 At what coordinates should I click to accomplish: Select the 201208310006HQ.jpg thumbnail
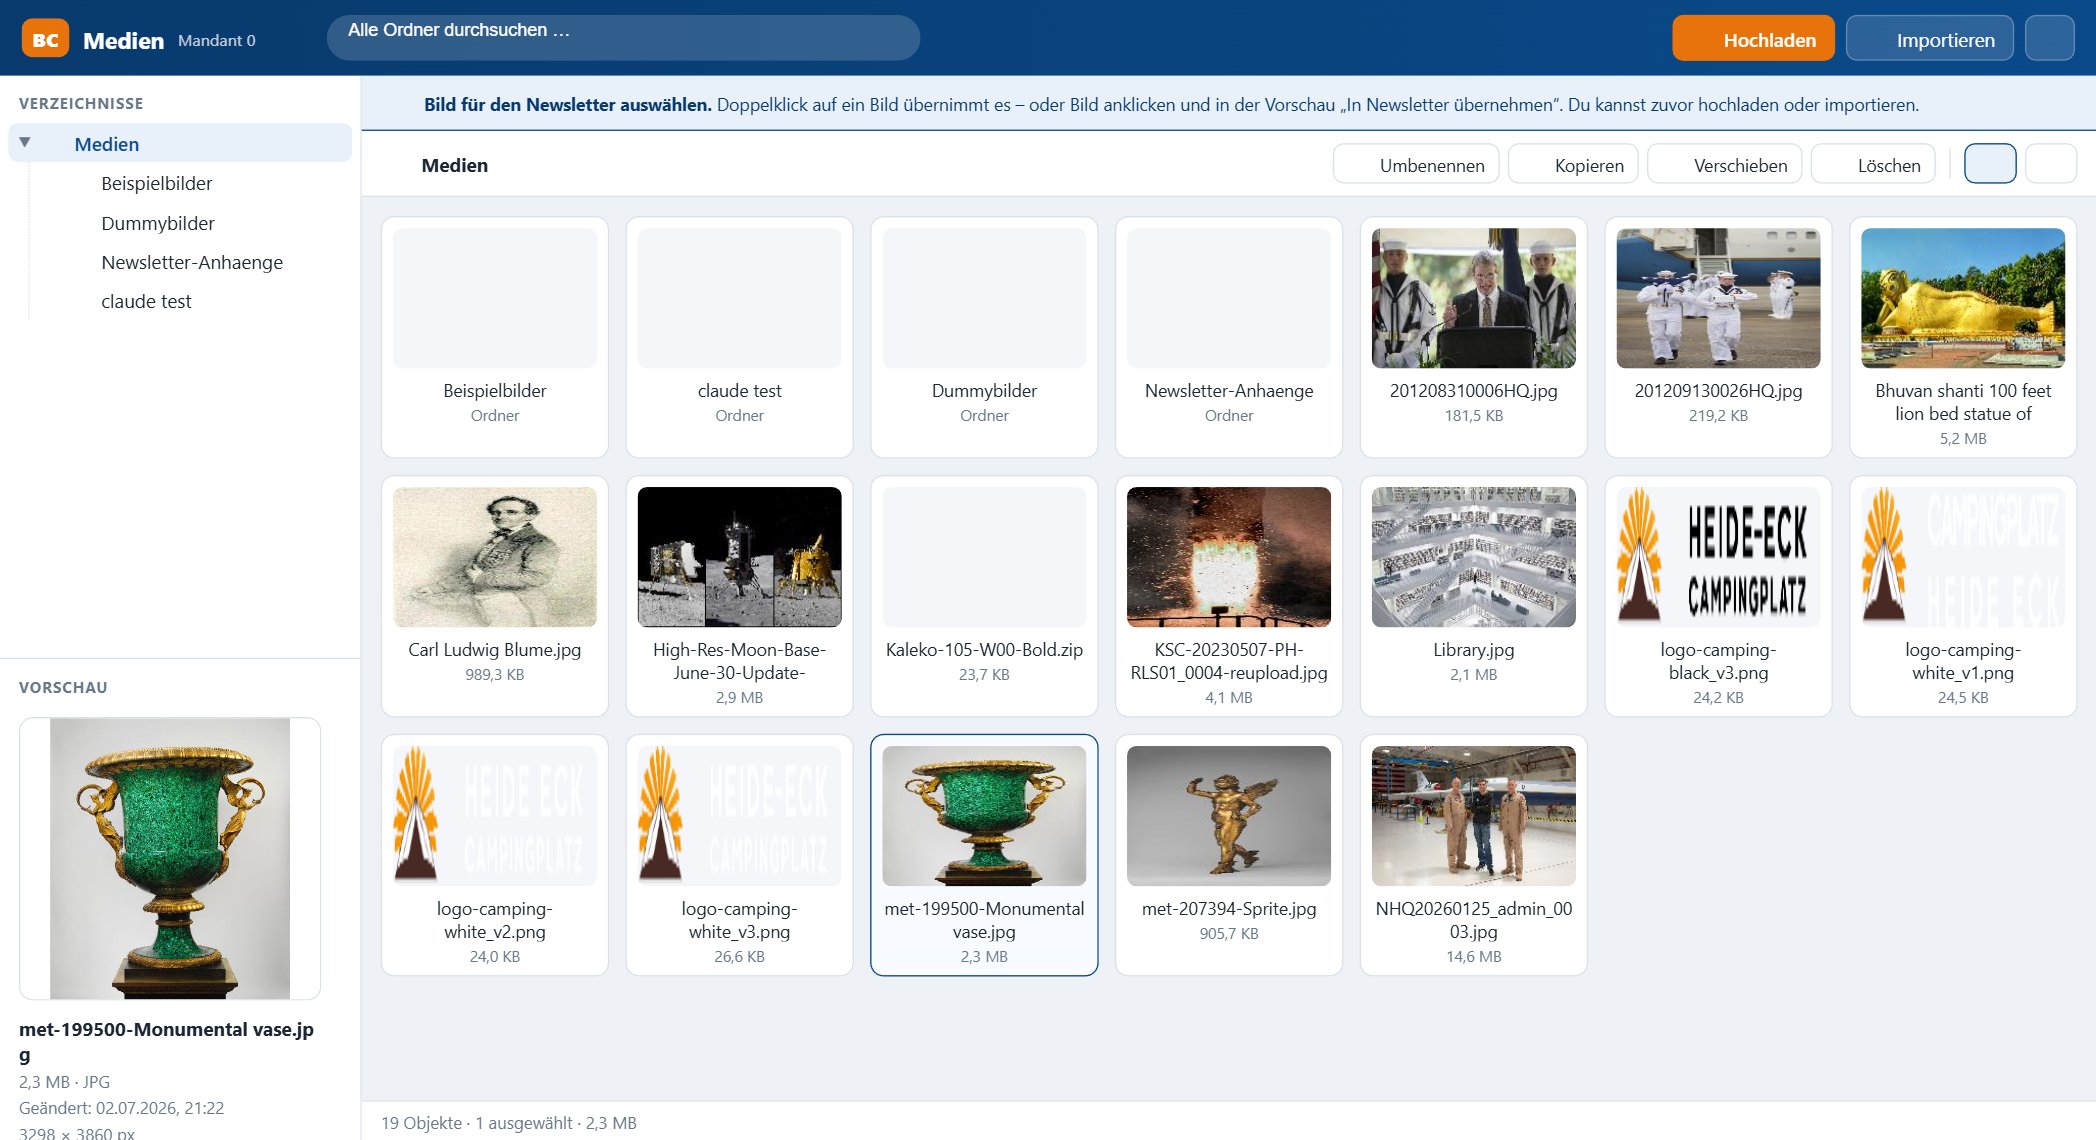pyautogui.click(x=1473, y=298)
